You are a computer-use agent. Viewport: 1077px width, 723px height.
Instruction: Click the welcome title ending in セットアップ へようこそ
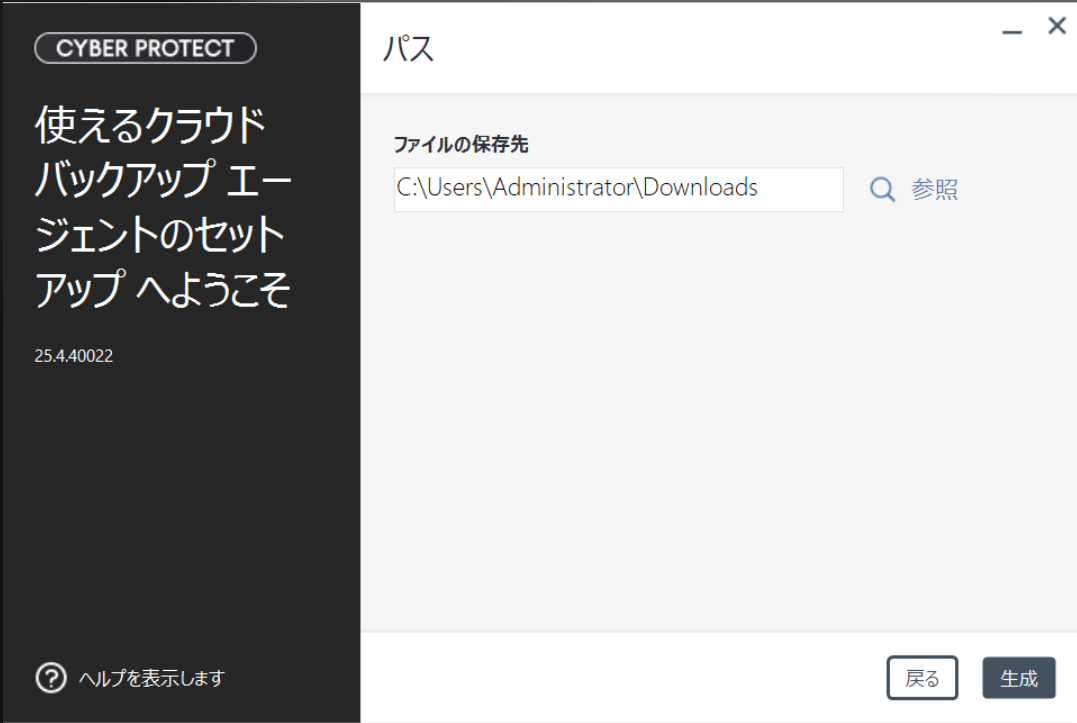click(x=163, y=206)
